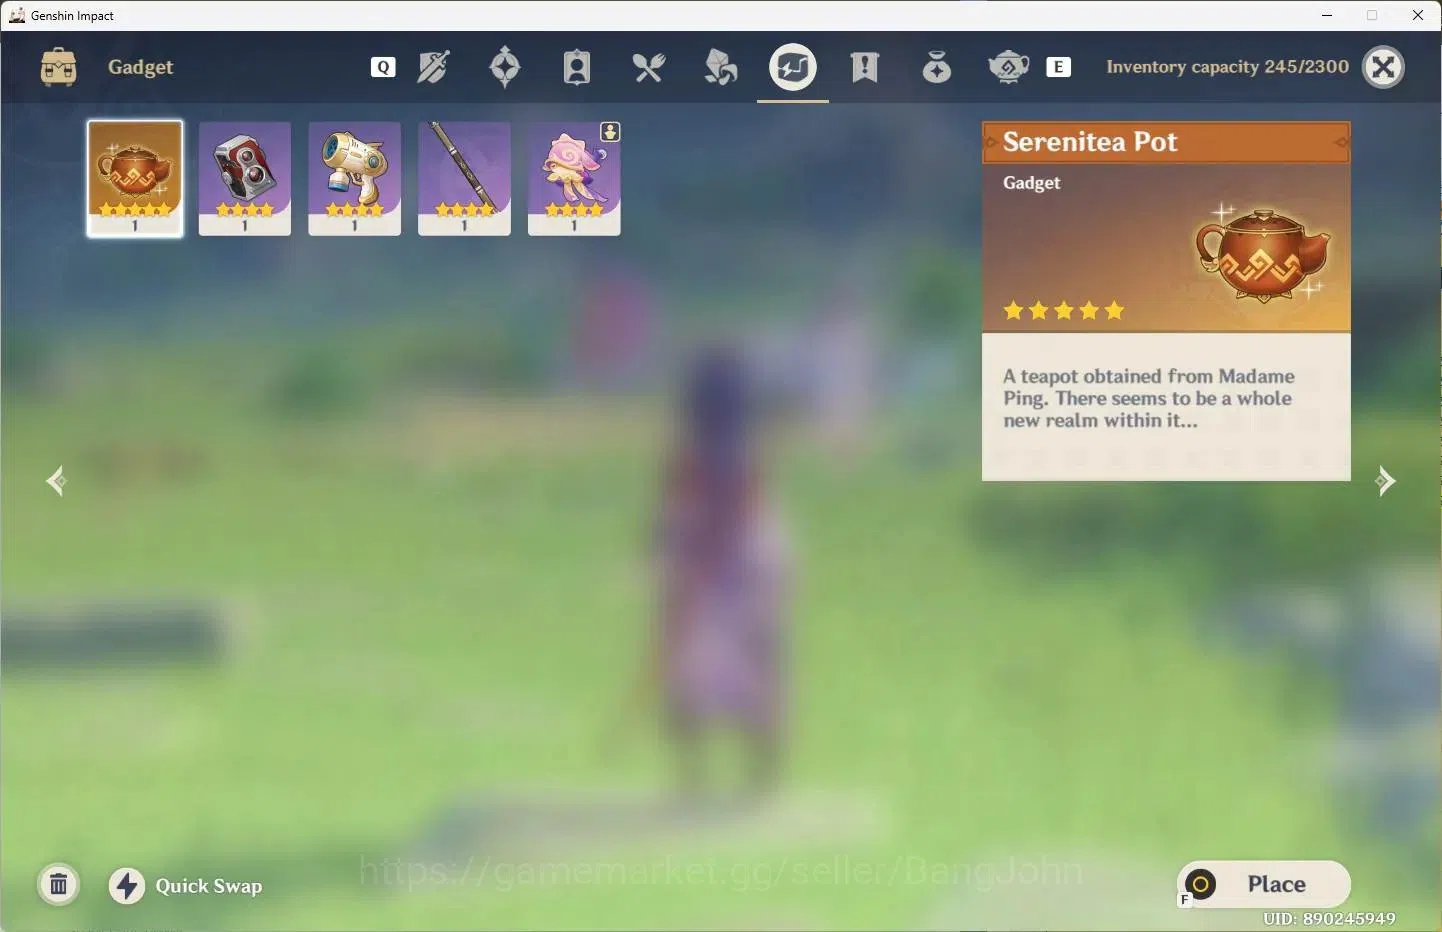The width and height of the screenshot is (1442, 932).
Task: Select the fishing rod gadget
Action: [x=464, y=178]
